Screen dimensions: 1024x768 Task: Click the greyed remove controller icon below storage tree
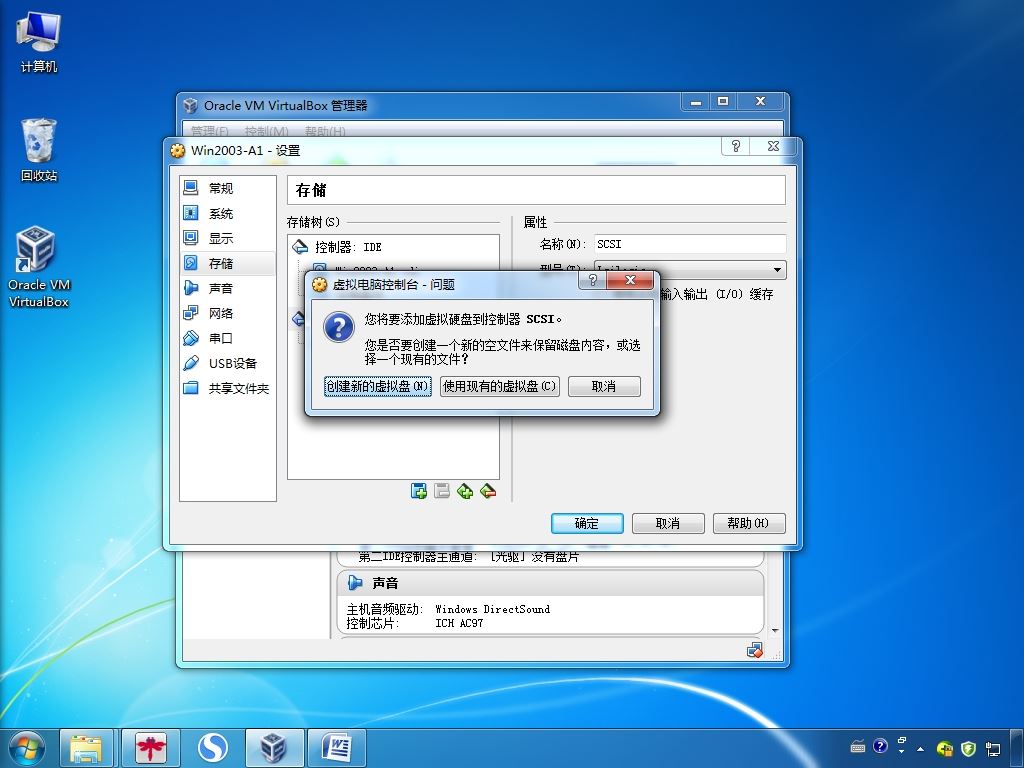tap(442, 491)
